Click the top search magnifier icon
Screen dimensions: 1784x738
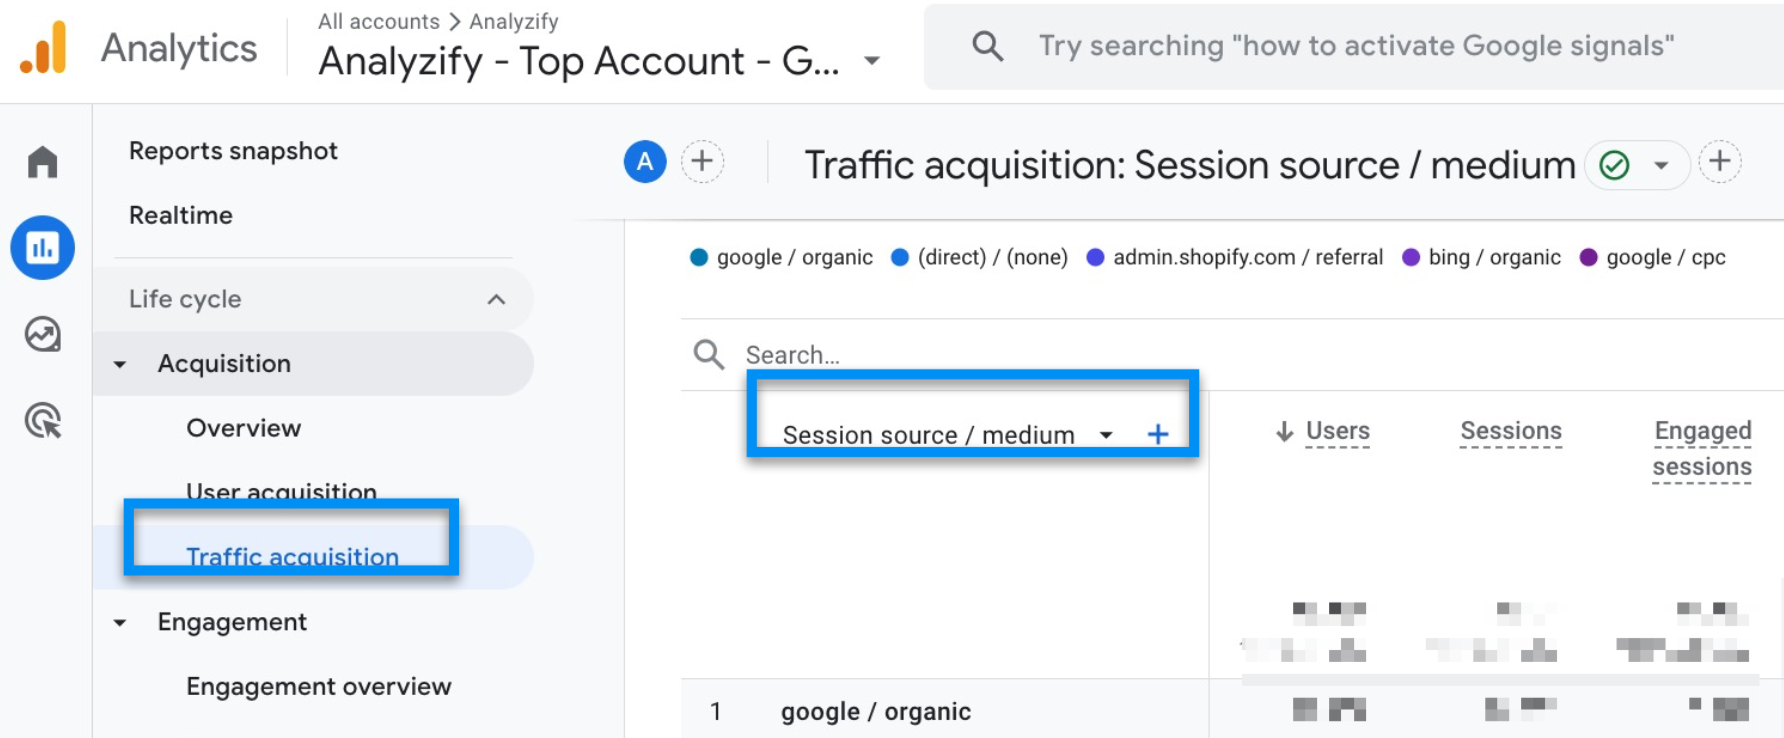click(x=988, y=46)
